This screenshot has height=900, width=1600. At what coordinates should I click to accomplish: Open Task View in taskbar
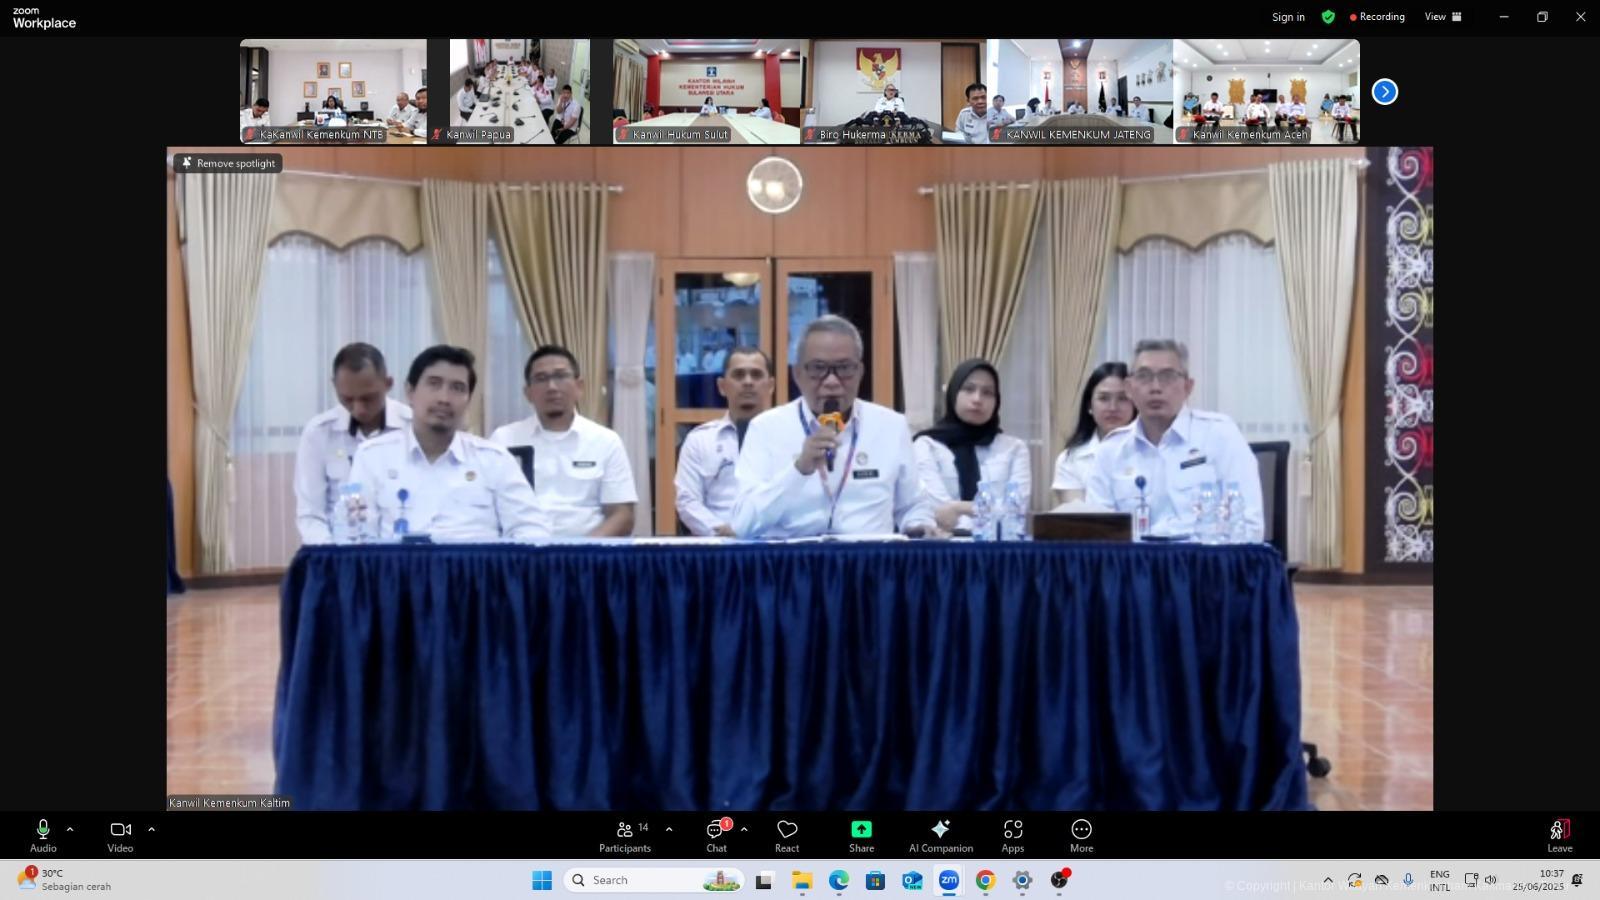(764, 880)
